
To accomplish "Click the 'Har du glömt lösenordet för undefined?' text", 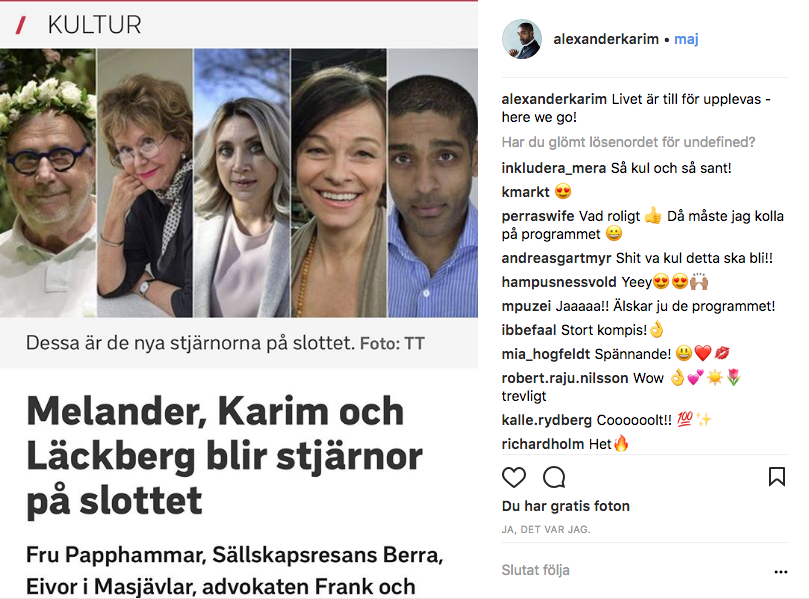I will tap(628, 142).
